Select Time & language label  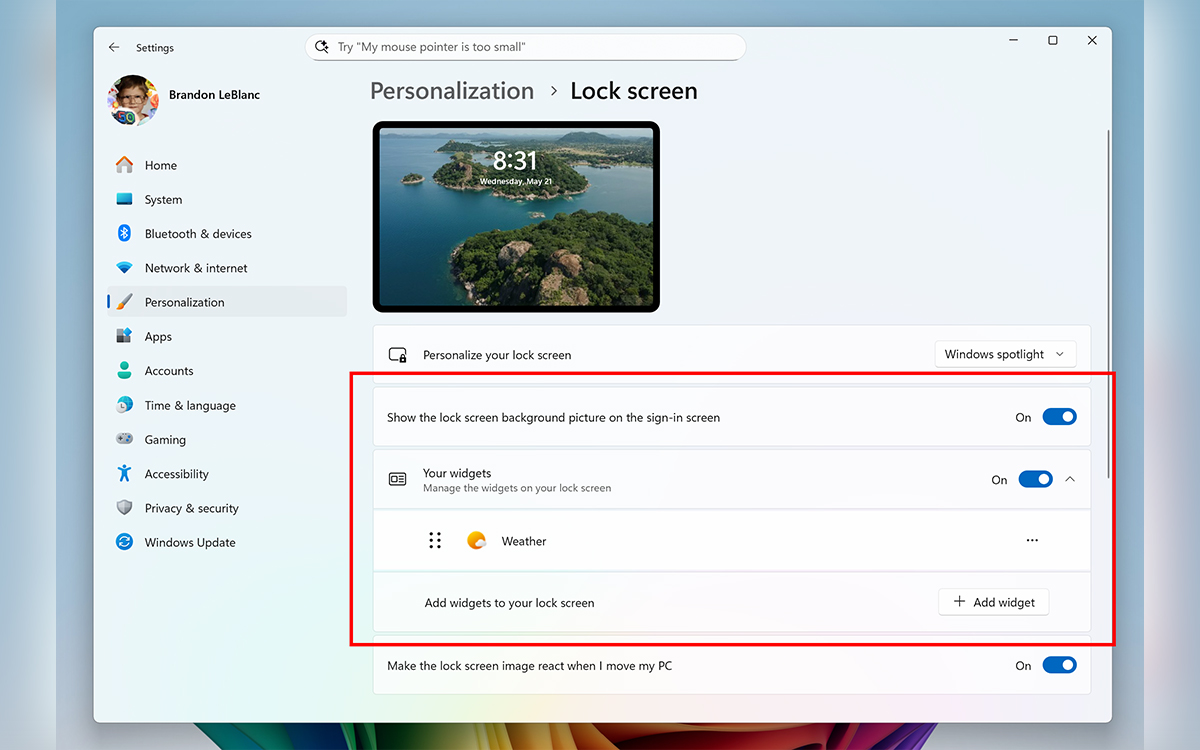pos(190,405)
